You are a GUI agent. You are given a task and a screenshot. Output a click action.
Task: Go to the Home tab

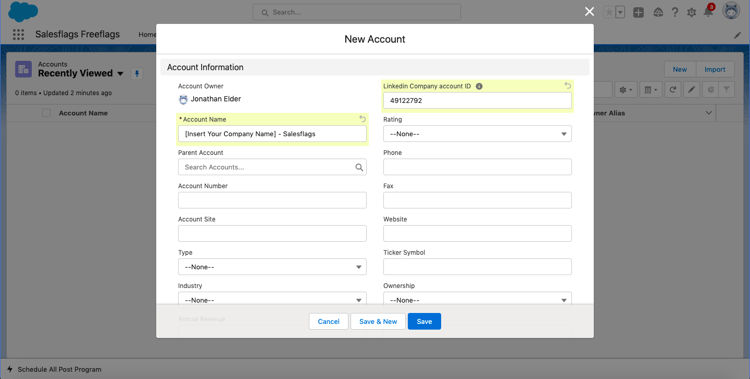click(x=147, y=34)
